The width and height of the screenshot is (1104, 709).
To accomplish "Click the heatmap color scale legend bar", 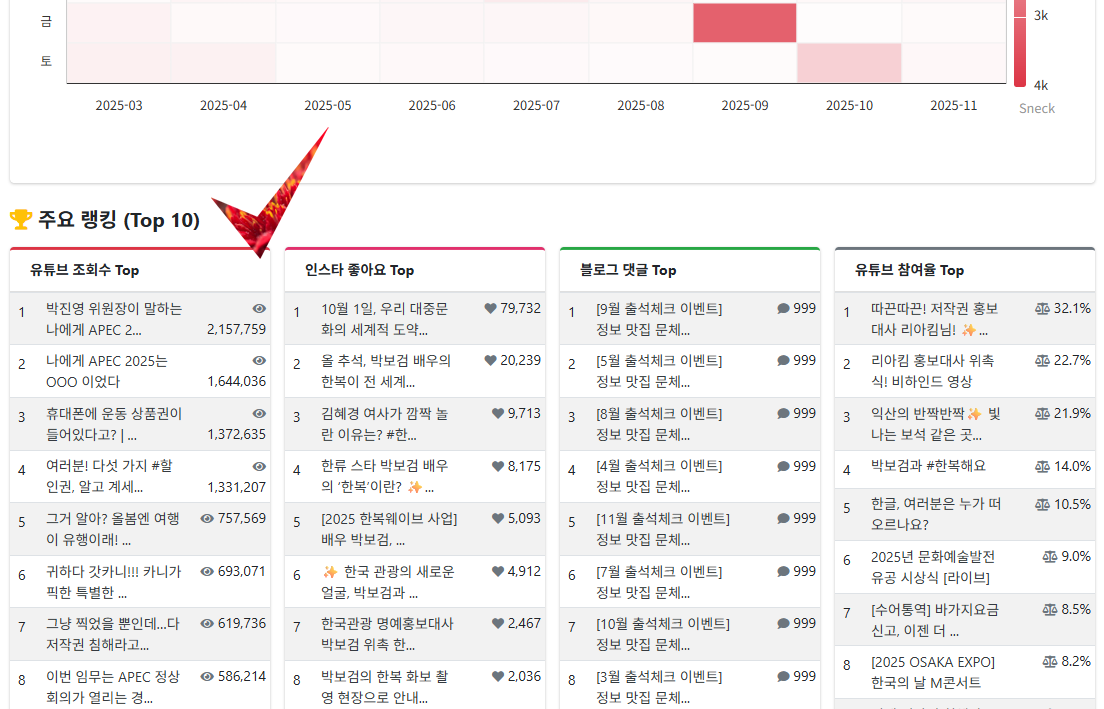I will coord(1020,45).
